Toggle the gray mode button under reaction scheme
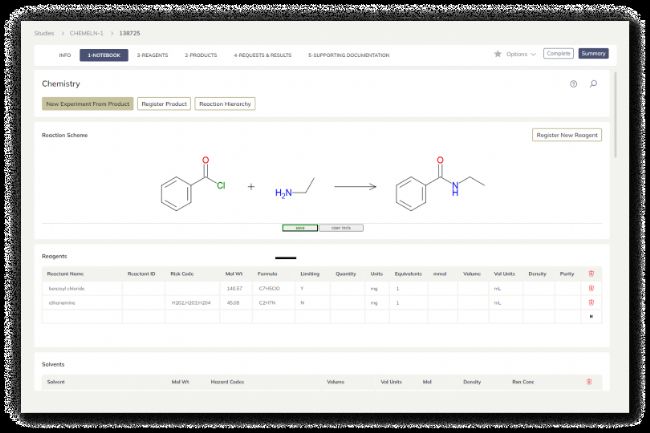Viewport: 650px width, 433px height. pos(340,228)
